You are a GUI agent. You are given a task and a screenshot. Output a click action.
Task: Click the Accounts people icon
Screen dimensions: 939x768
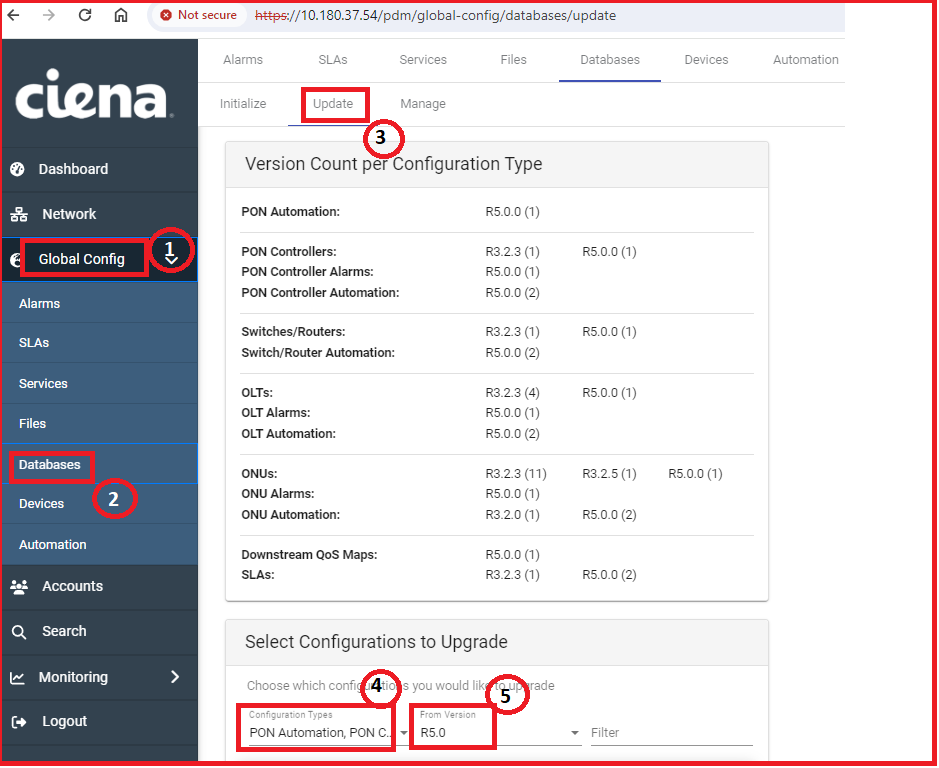point(19,586)
